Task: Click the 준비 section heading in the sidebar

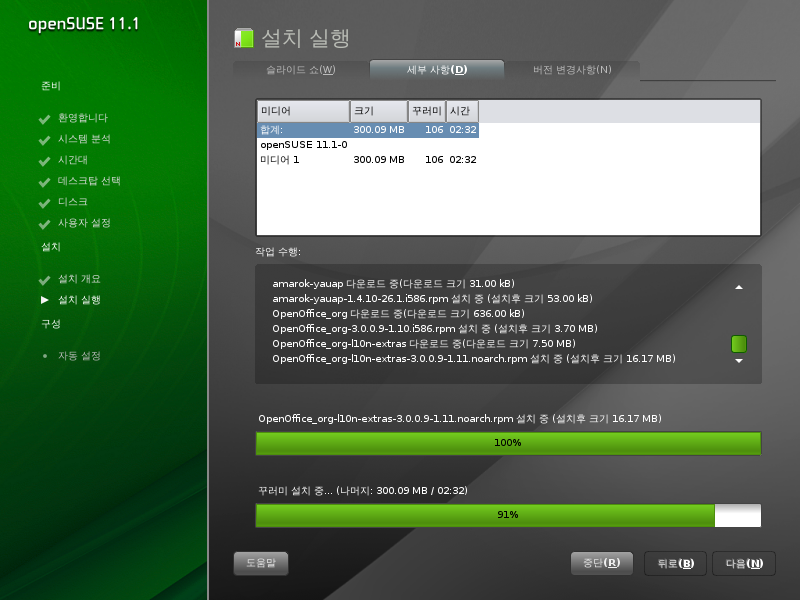Action: click(51, 86)
